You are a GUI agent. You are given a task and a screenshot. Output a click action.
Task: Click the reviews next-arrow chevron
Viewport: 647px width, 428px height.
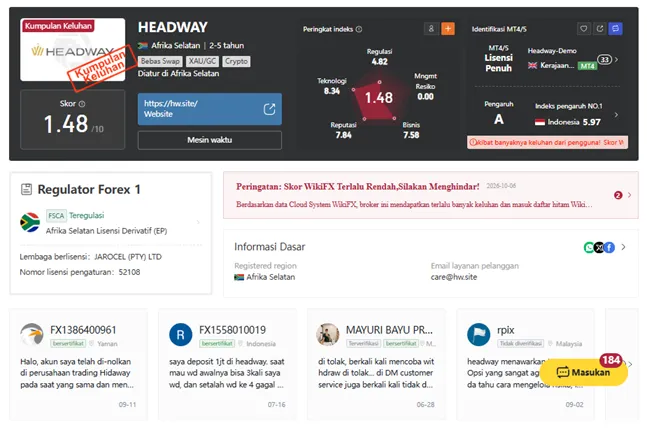(x=630, y=364)
